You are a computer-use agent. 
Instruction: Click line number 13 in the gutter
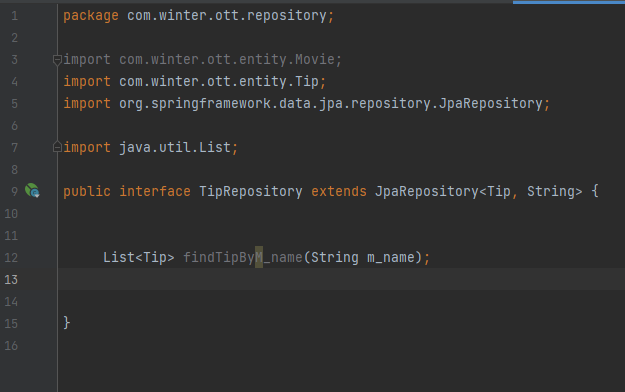(x=11, y=280)
